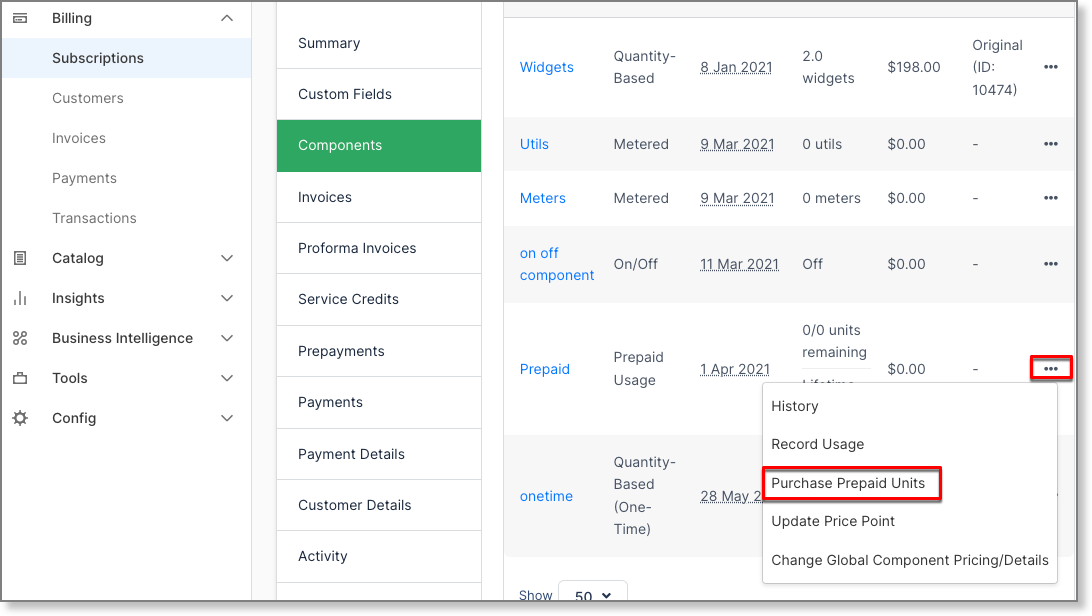Open the ellipsis menu for on off component

pyautogui.click(x=1050, y=264)
